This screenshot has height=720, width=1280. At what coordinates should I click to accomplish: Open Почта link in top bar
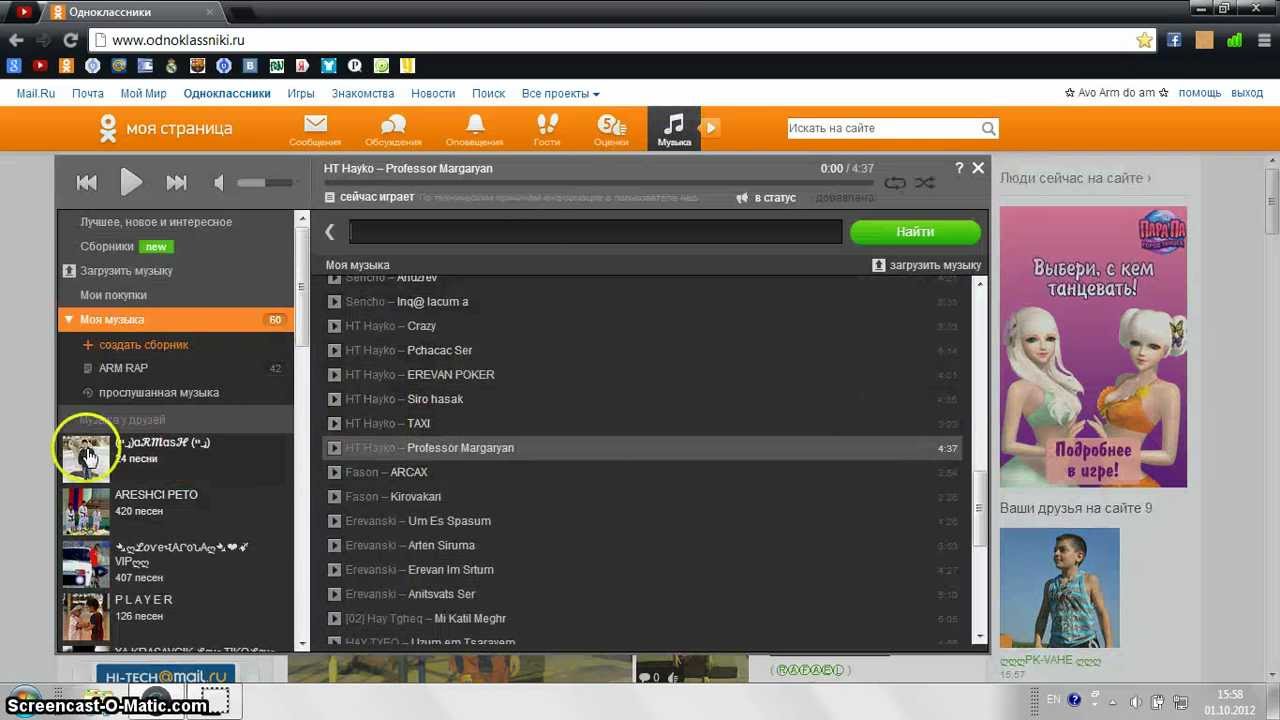coord(88,93)
